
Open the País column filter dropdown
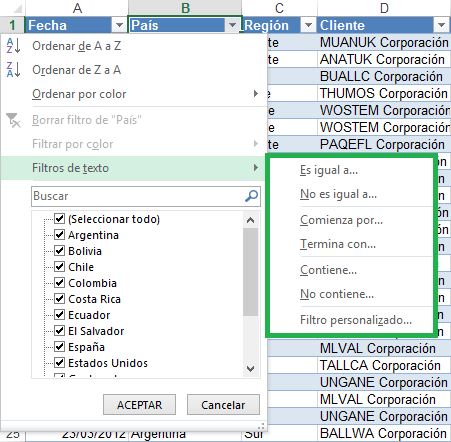(x=232, y=25)
